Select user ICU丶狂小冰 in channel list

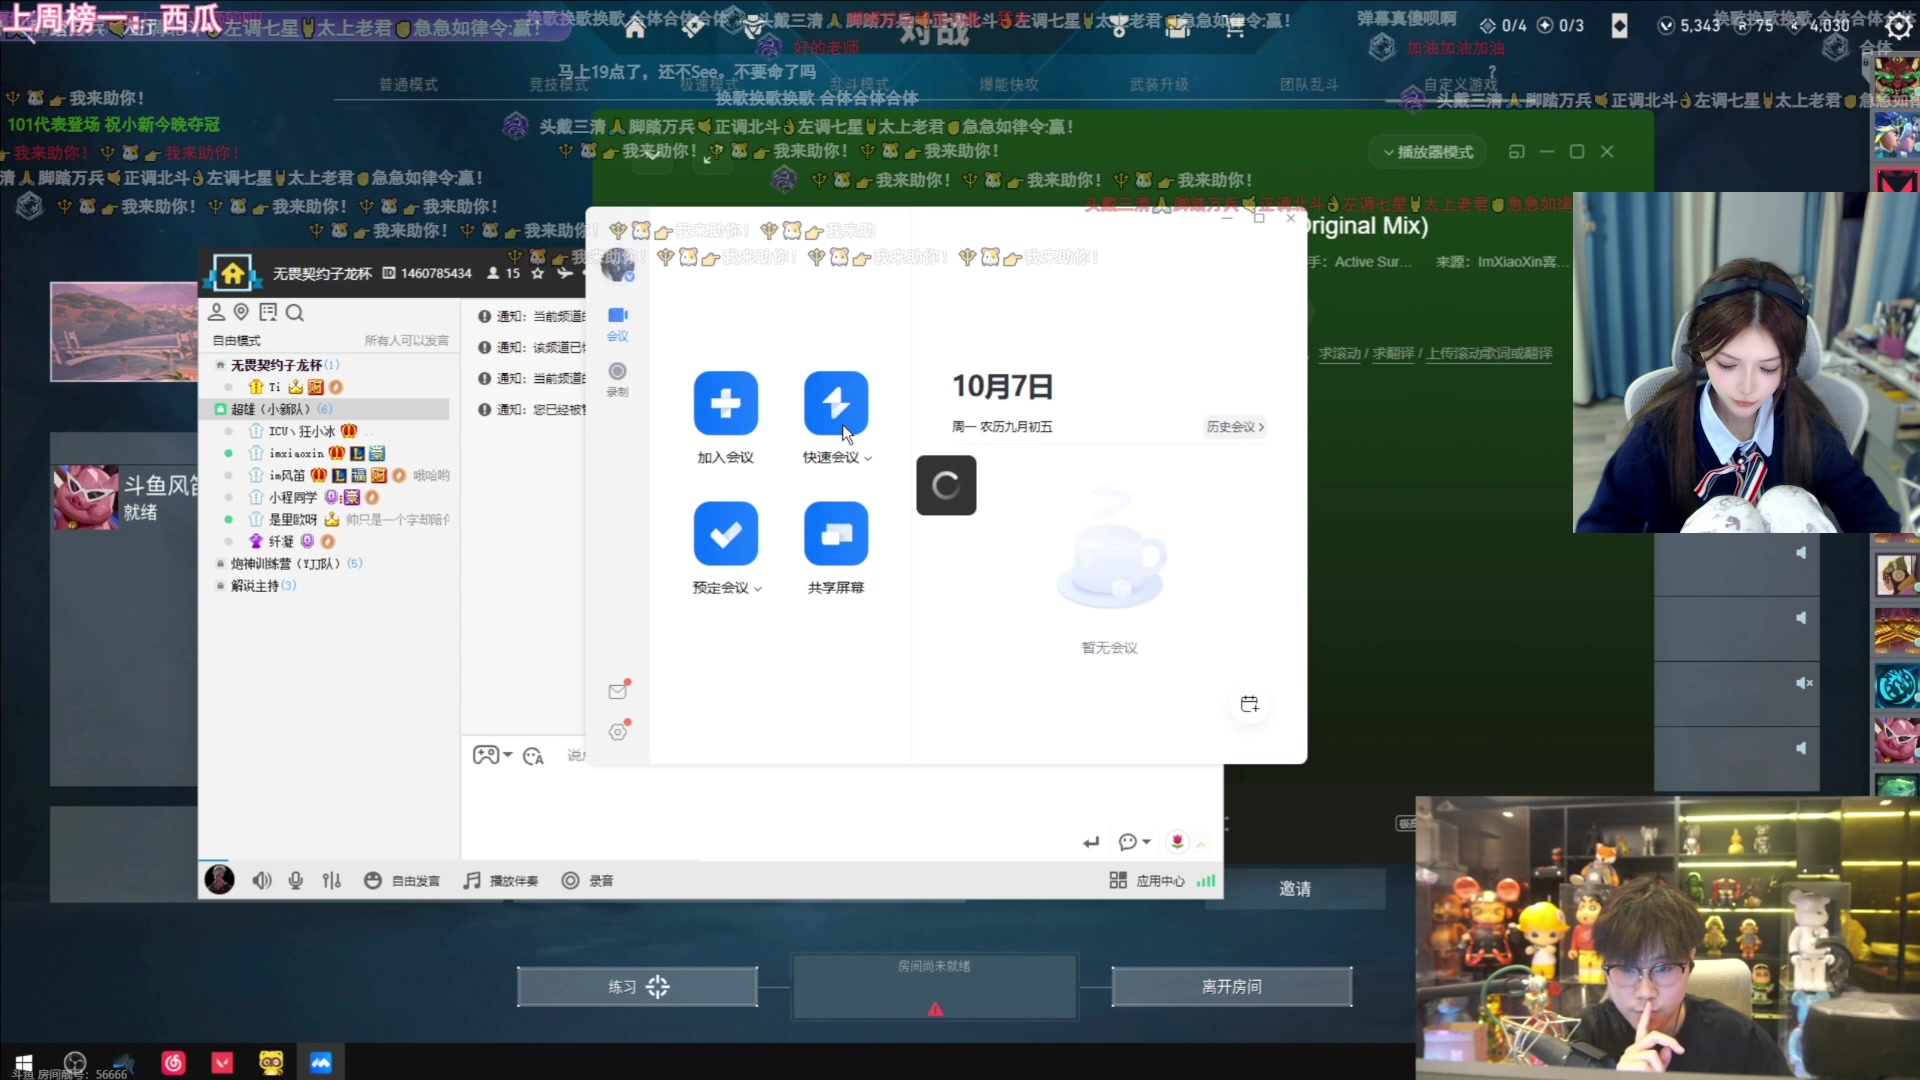coord(302,431)
